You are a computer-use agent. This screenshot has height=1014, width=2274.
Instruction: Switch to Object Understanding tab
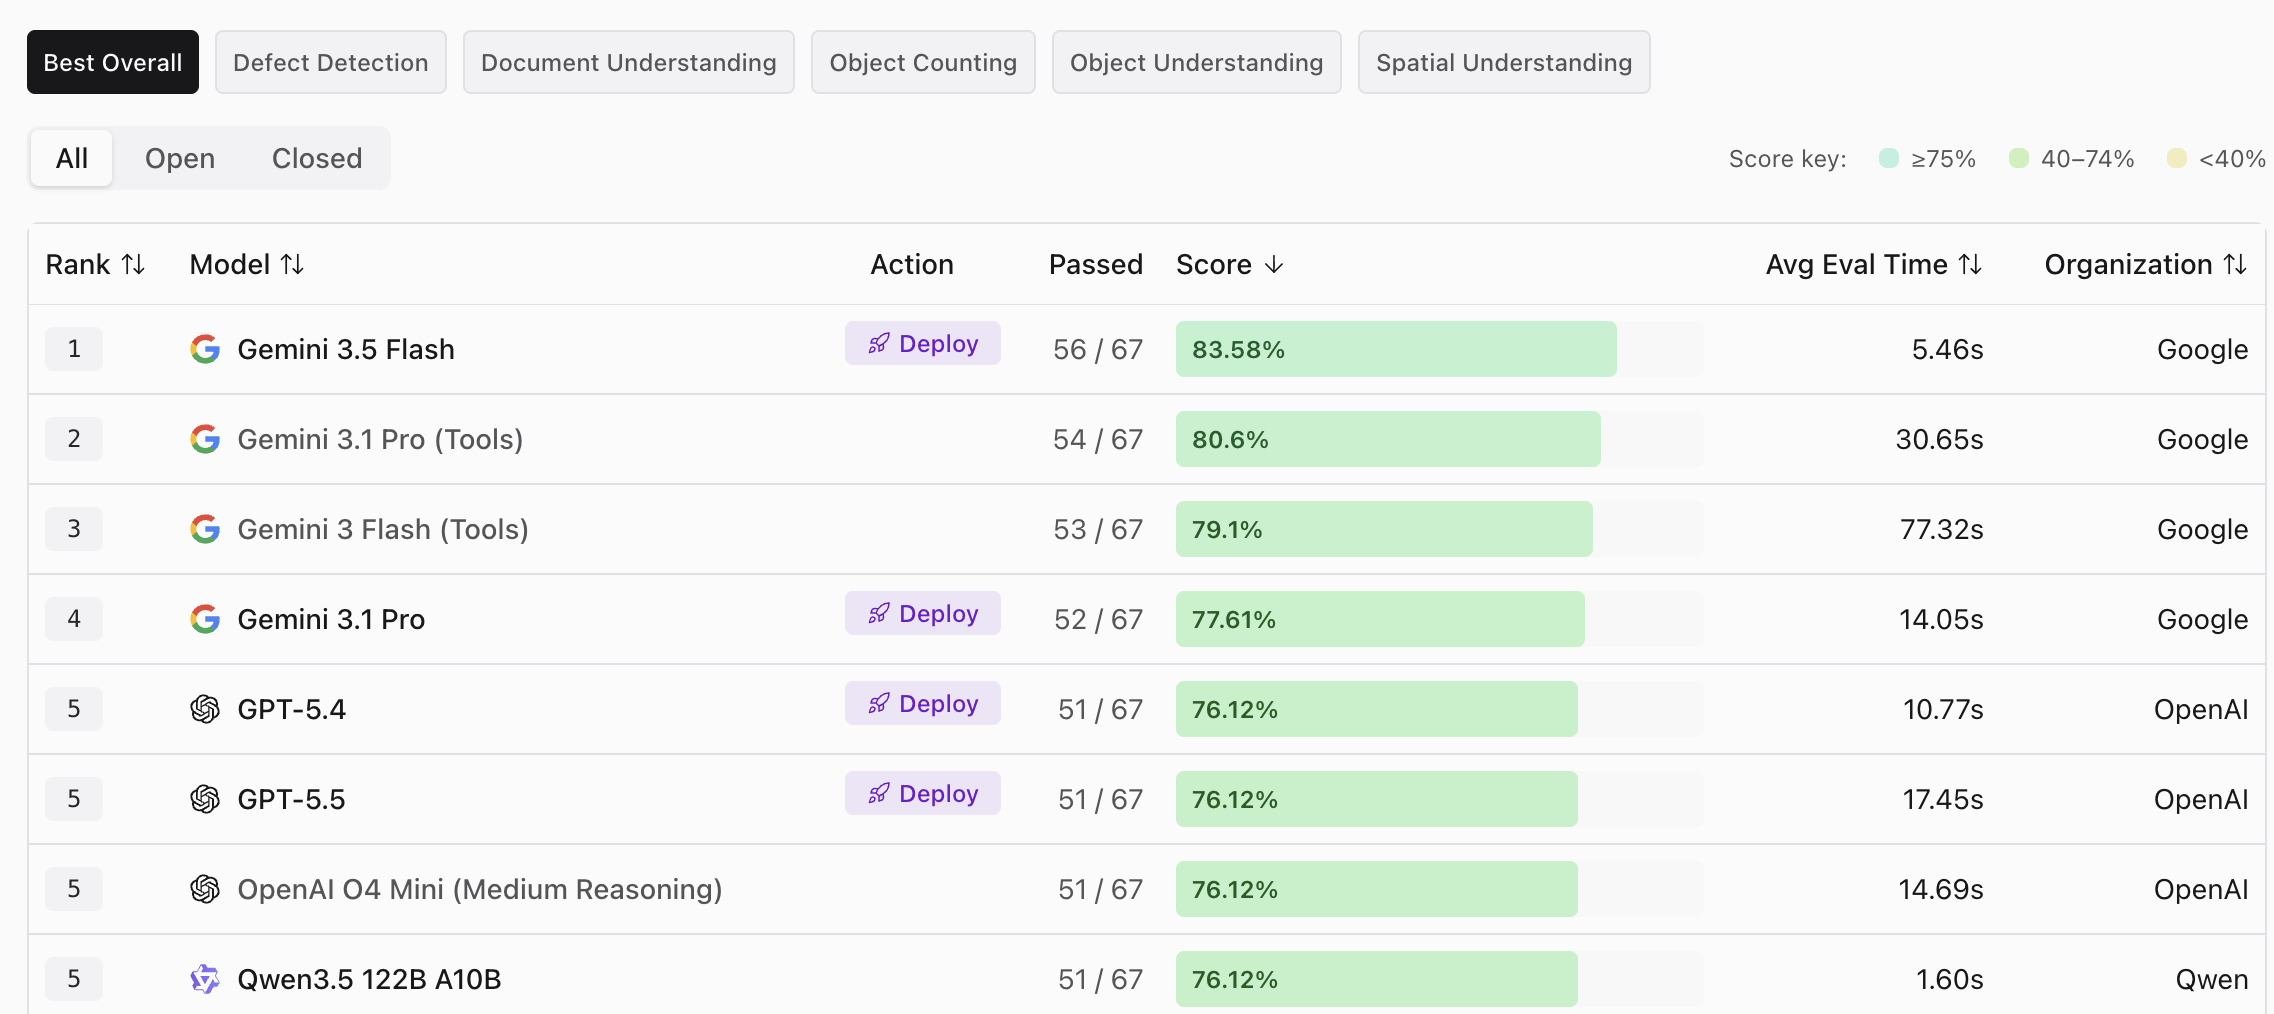[1197, 62]
